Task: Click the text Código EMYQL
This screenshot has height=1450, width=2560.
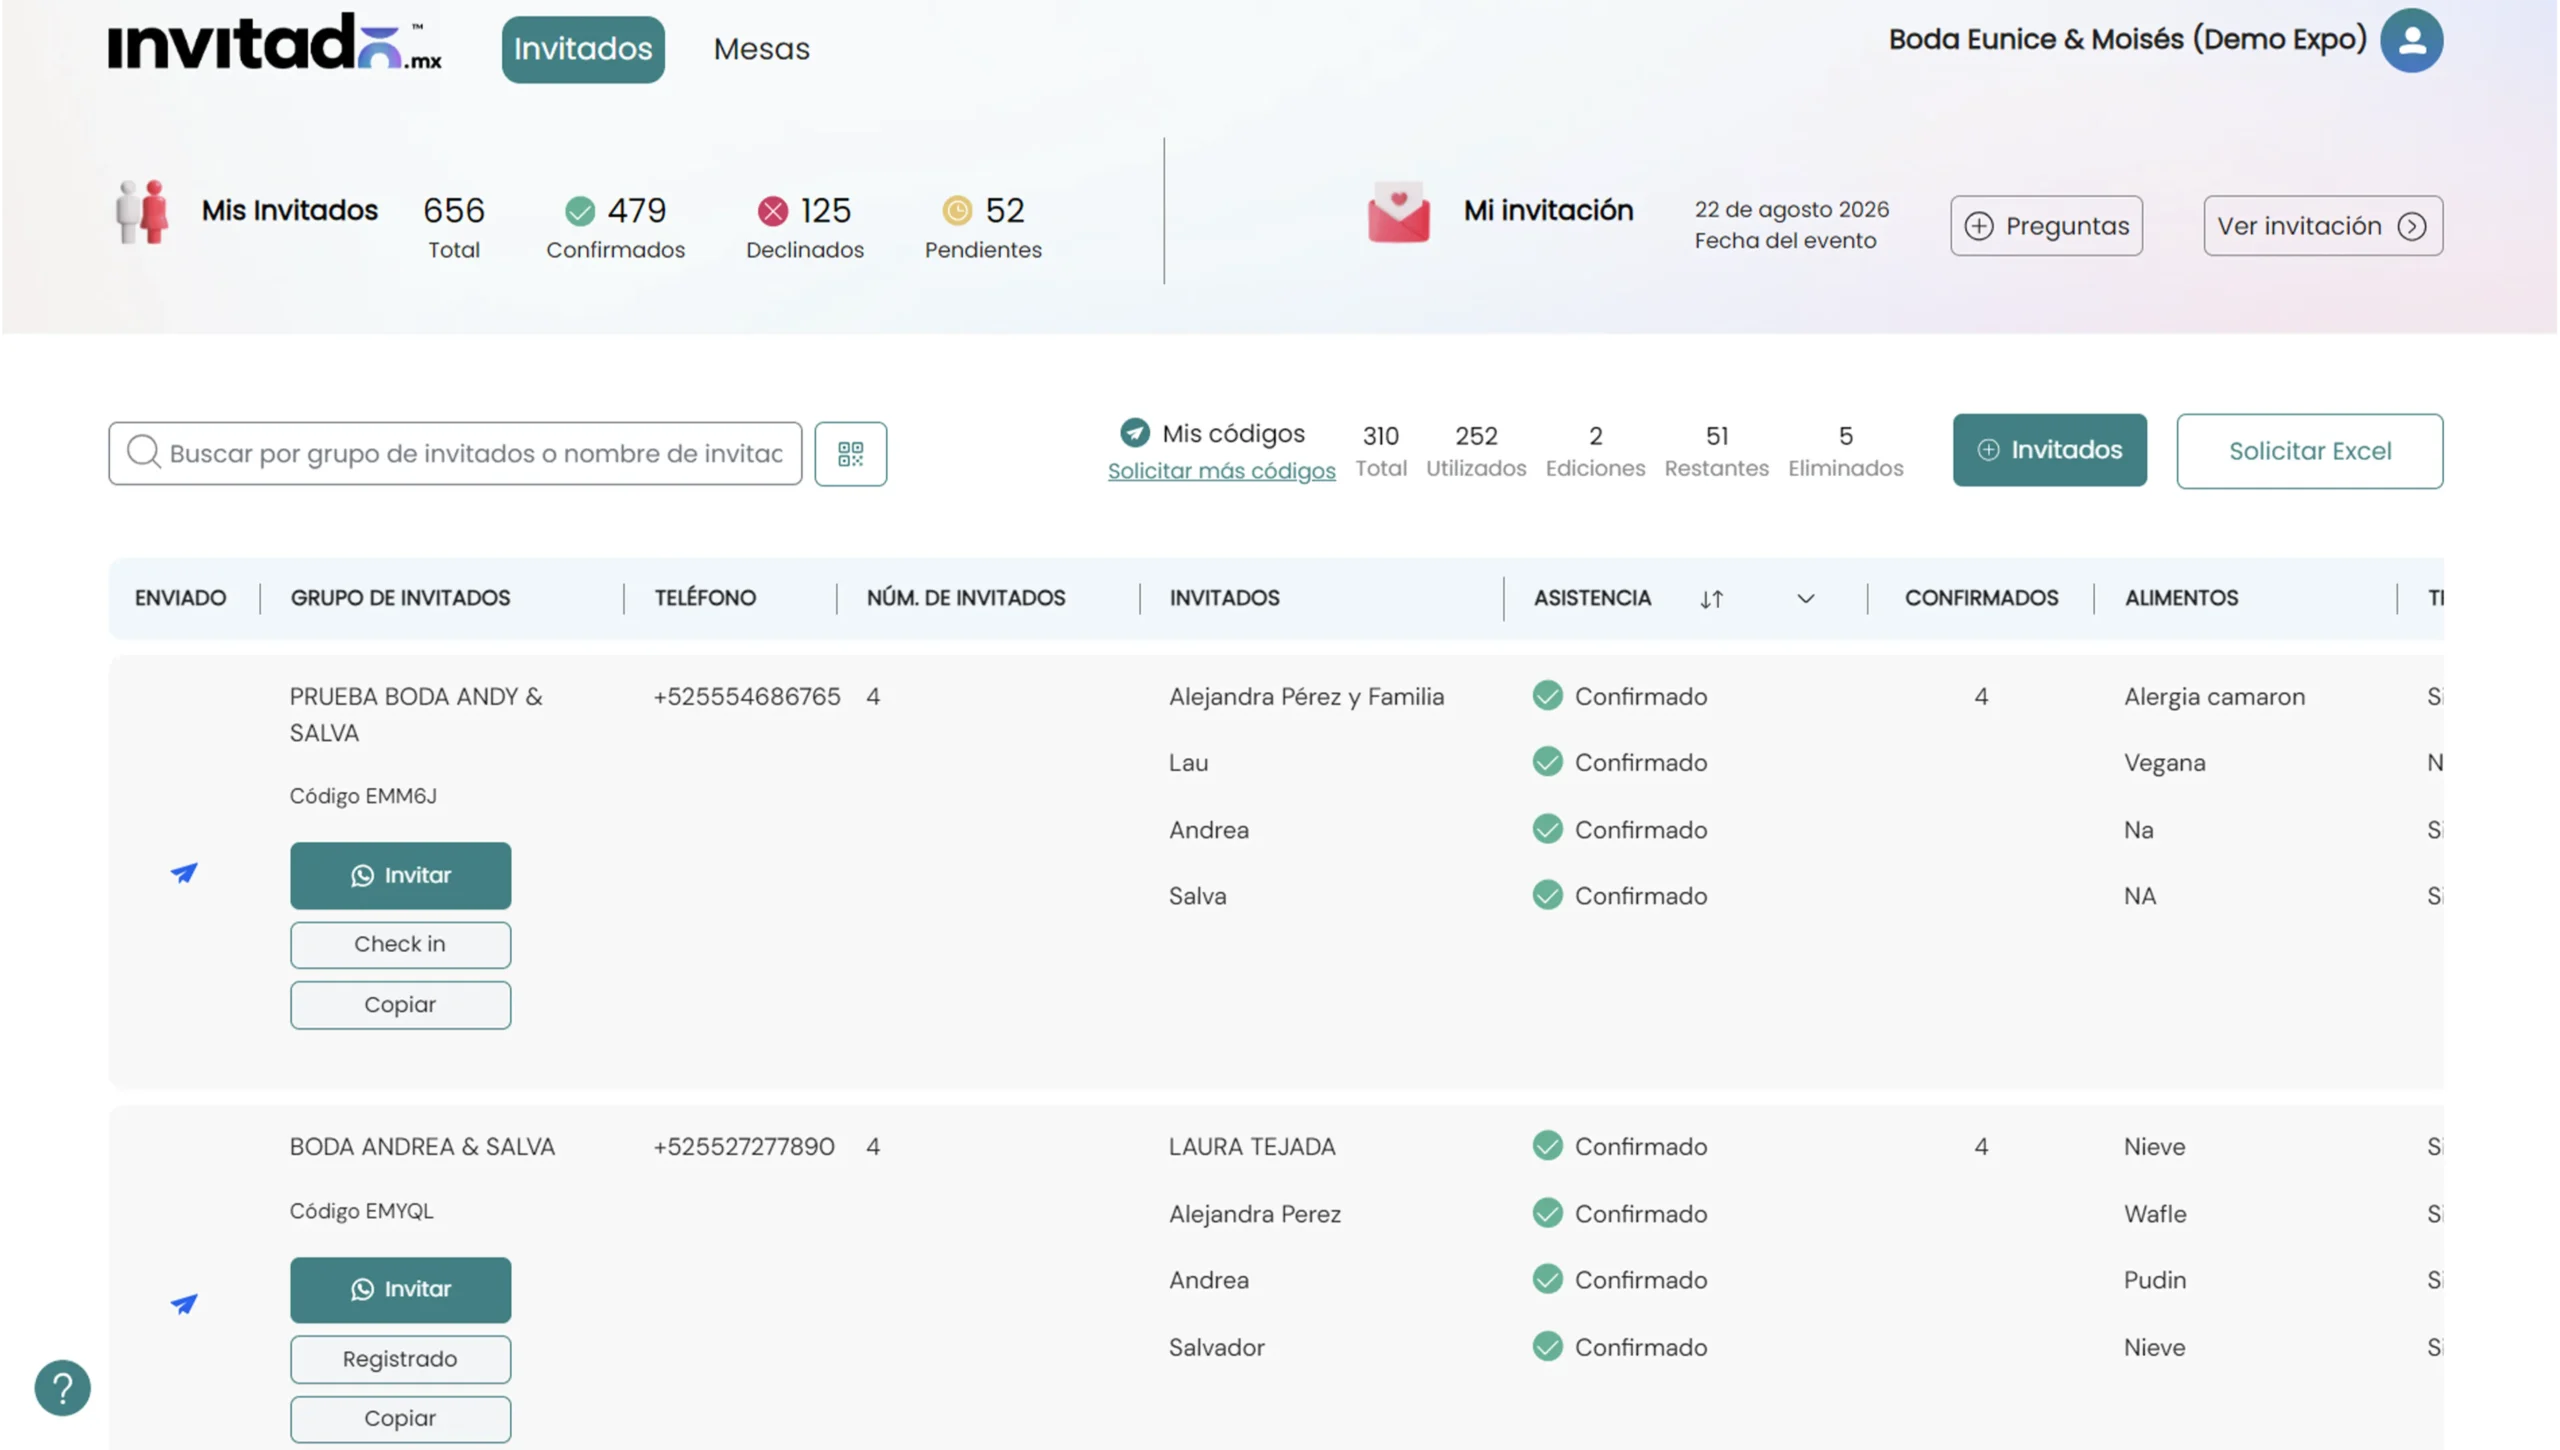Action: 361,1211
